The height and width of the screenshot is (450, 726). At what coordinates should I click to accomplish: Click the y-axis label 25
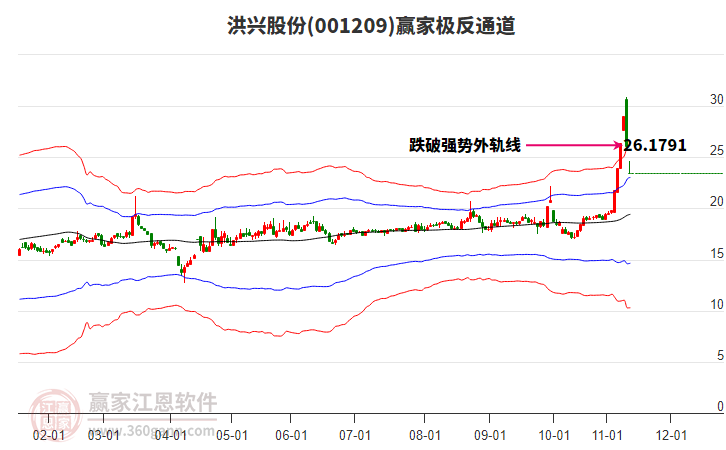tap(717, 150)
